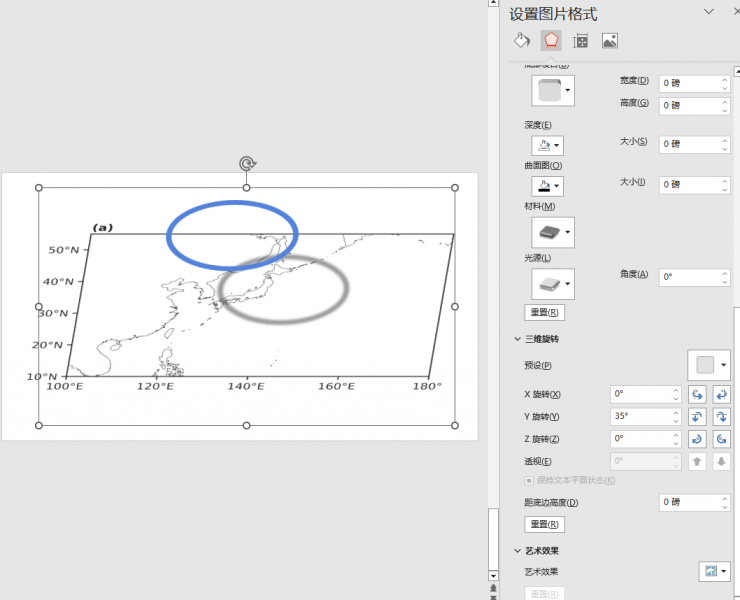Image resolution: width=740 pixels, height=600 pixels.
Task: Toggle the keep text flat (保持文本平面状态) checkbox
Action: 529,481
